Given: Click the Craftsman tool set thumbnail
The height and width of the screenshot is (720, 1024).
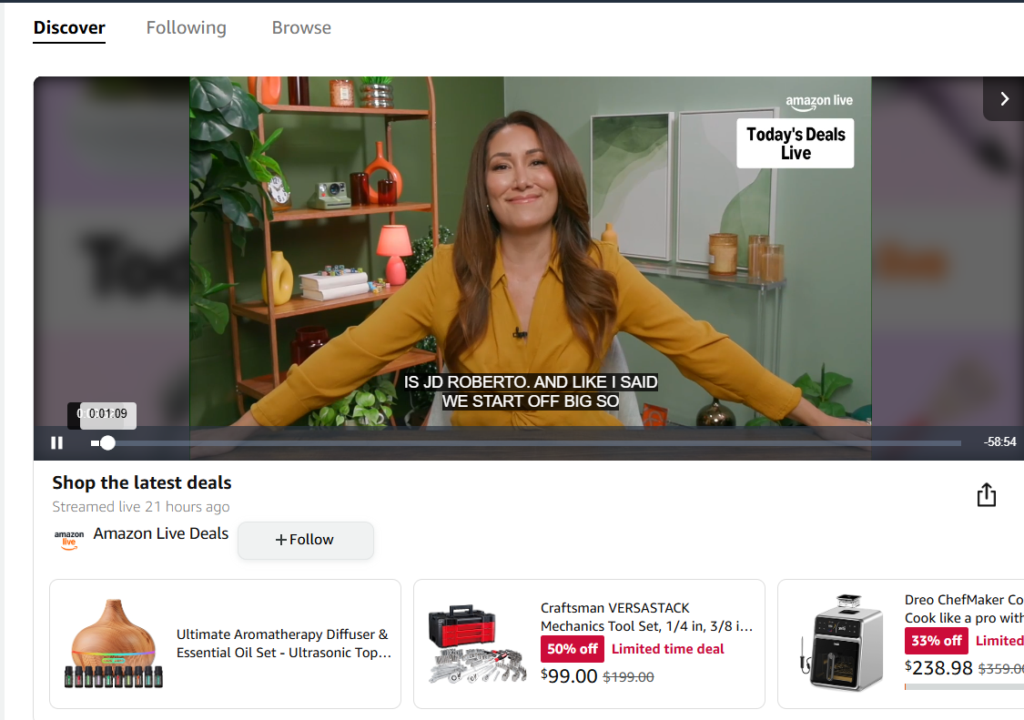Looking at the screenshot, I should point(477,644).
